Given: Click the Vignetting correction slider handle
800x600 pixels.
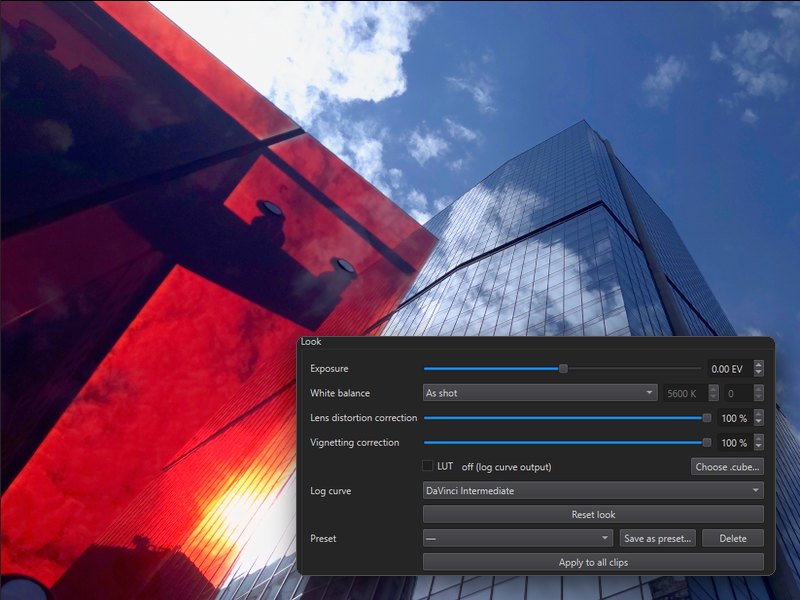Looking at the screenshot, I should 707,442.
